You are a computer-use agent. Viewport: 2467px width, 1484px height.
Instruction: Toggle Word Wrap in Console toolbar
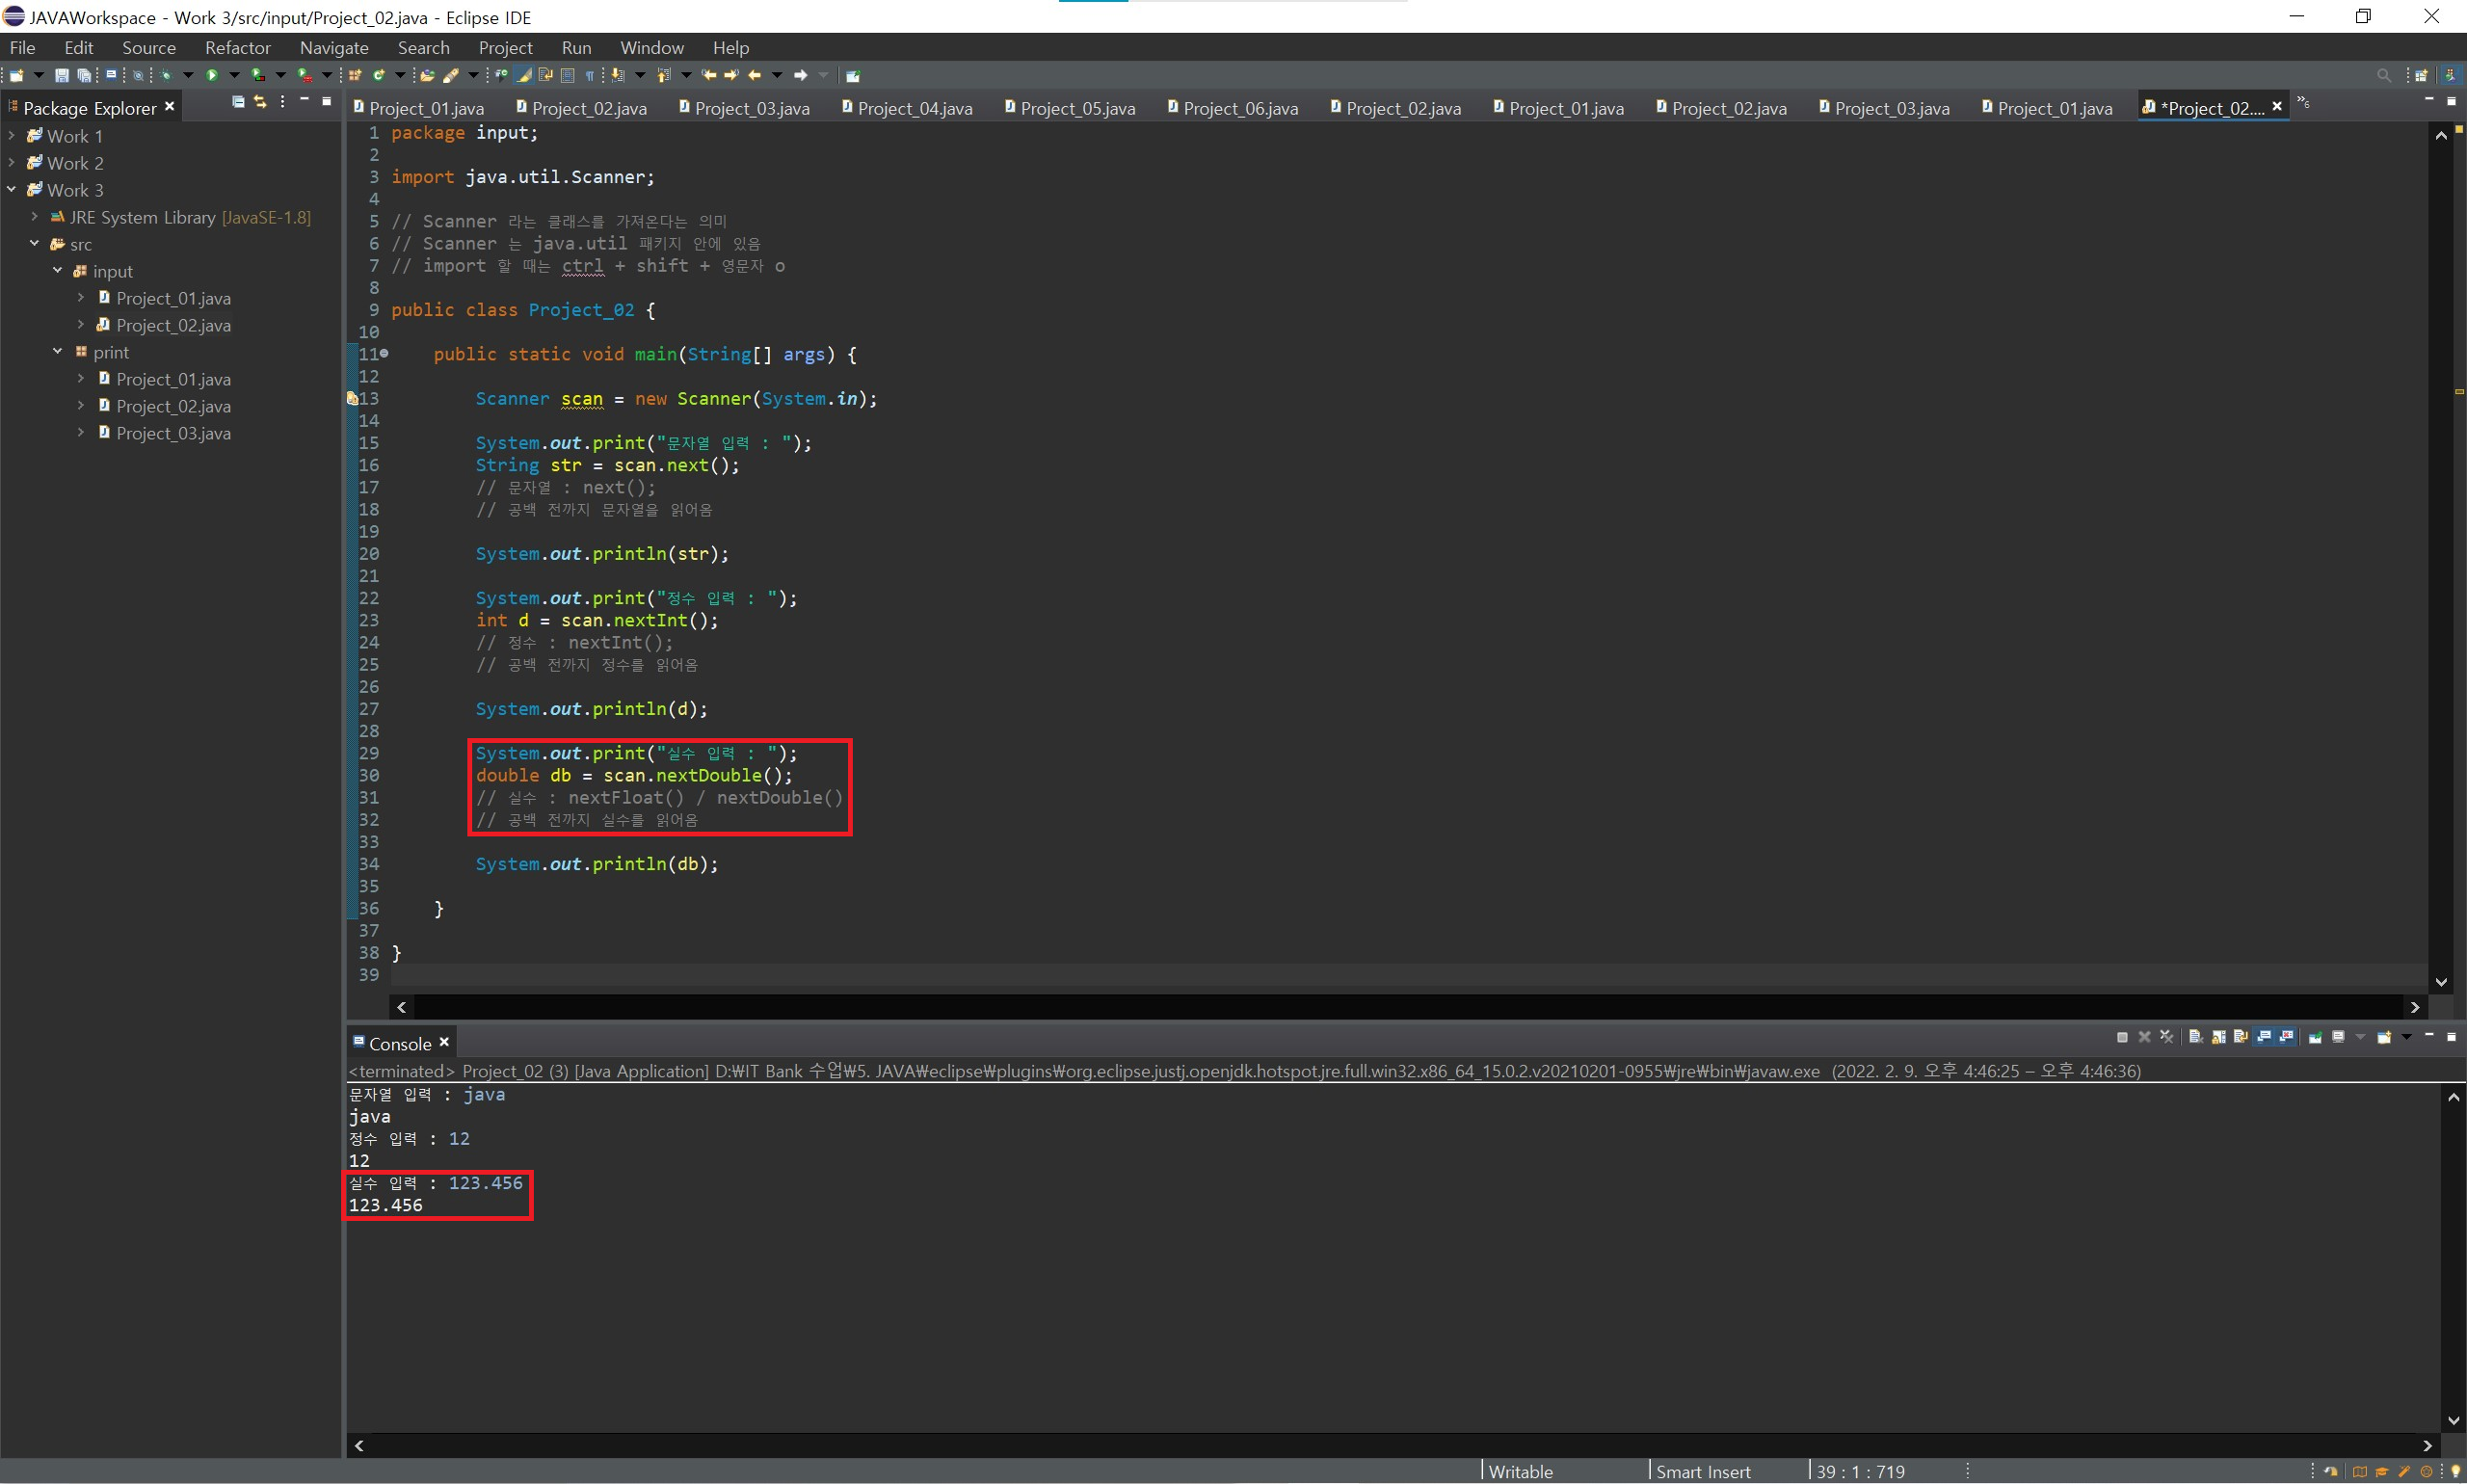pos(2240,1037)
